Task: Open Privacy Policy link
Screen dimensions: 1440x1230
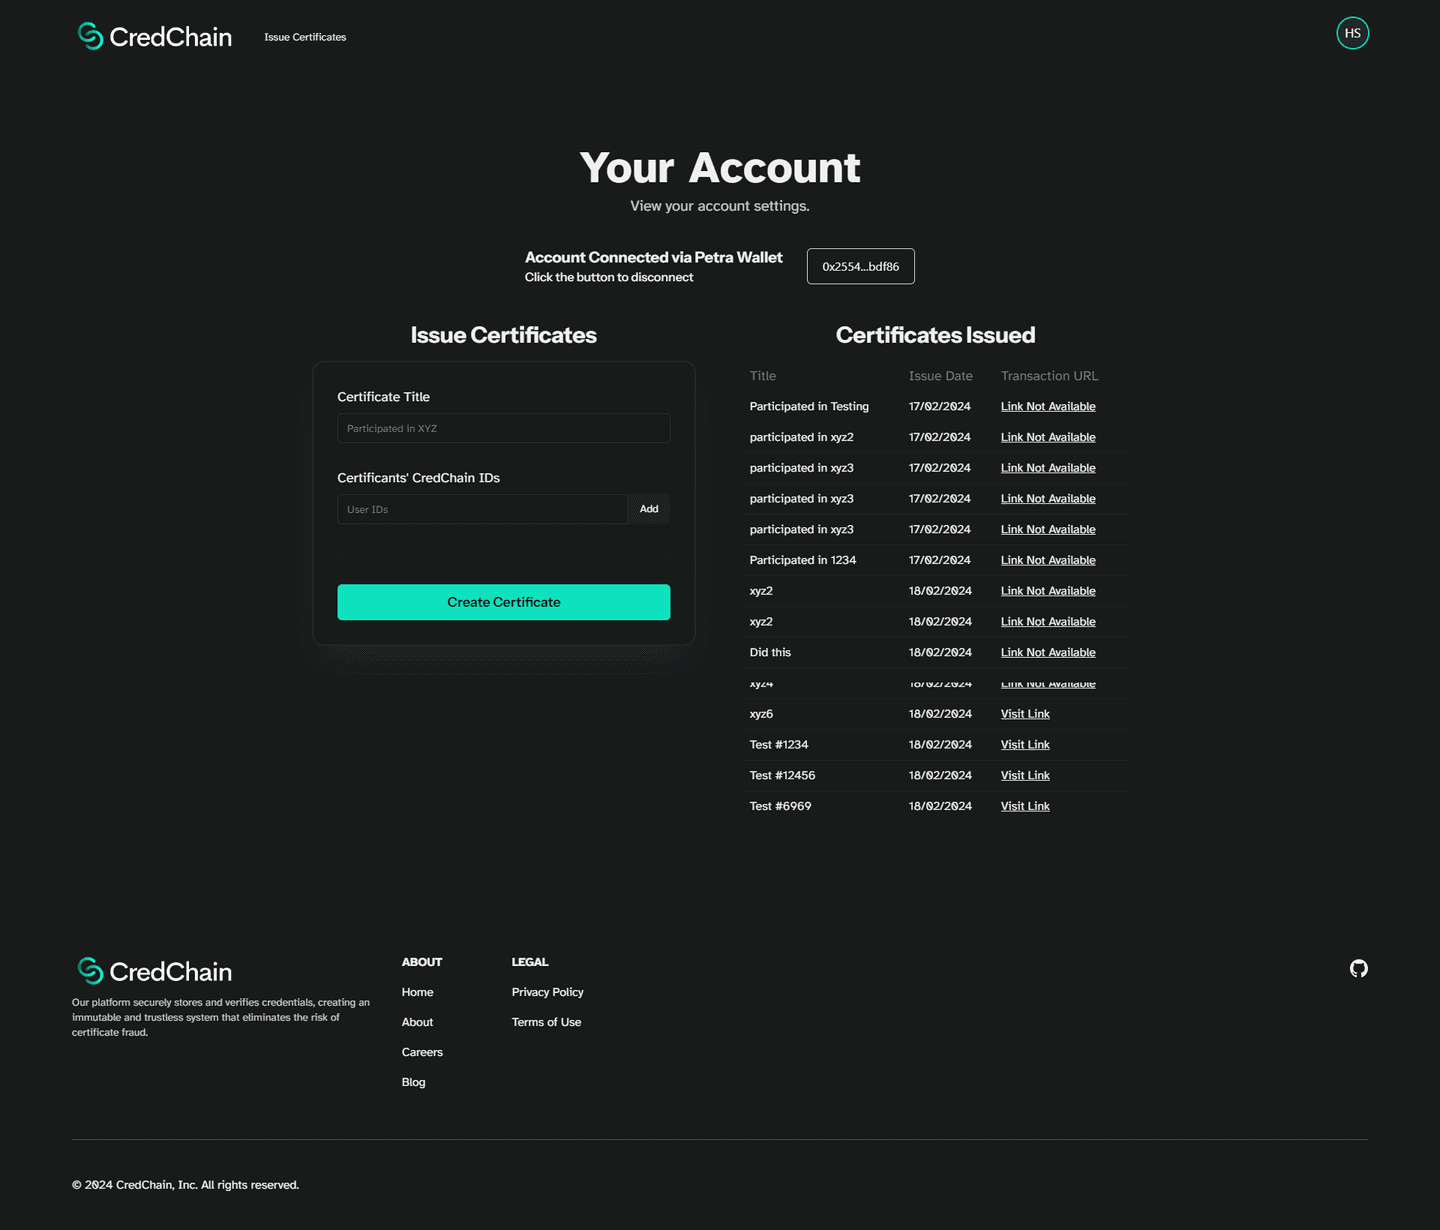Action: pyautogui.click(x=547, y=992)
